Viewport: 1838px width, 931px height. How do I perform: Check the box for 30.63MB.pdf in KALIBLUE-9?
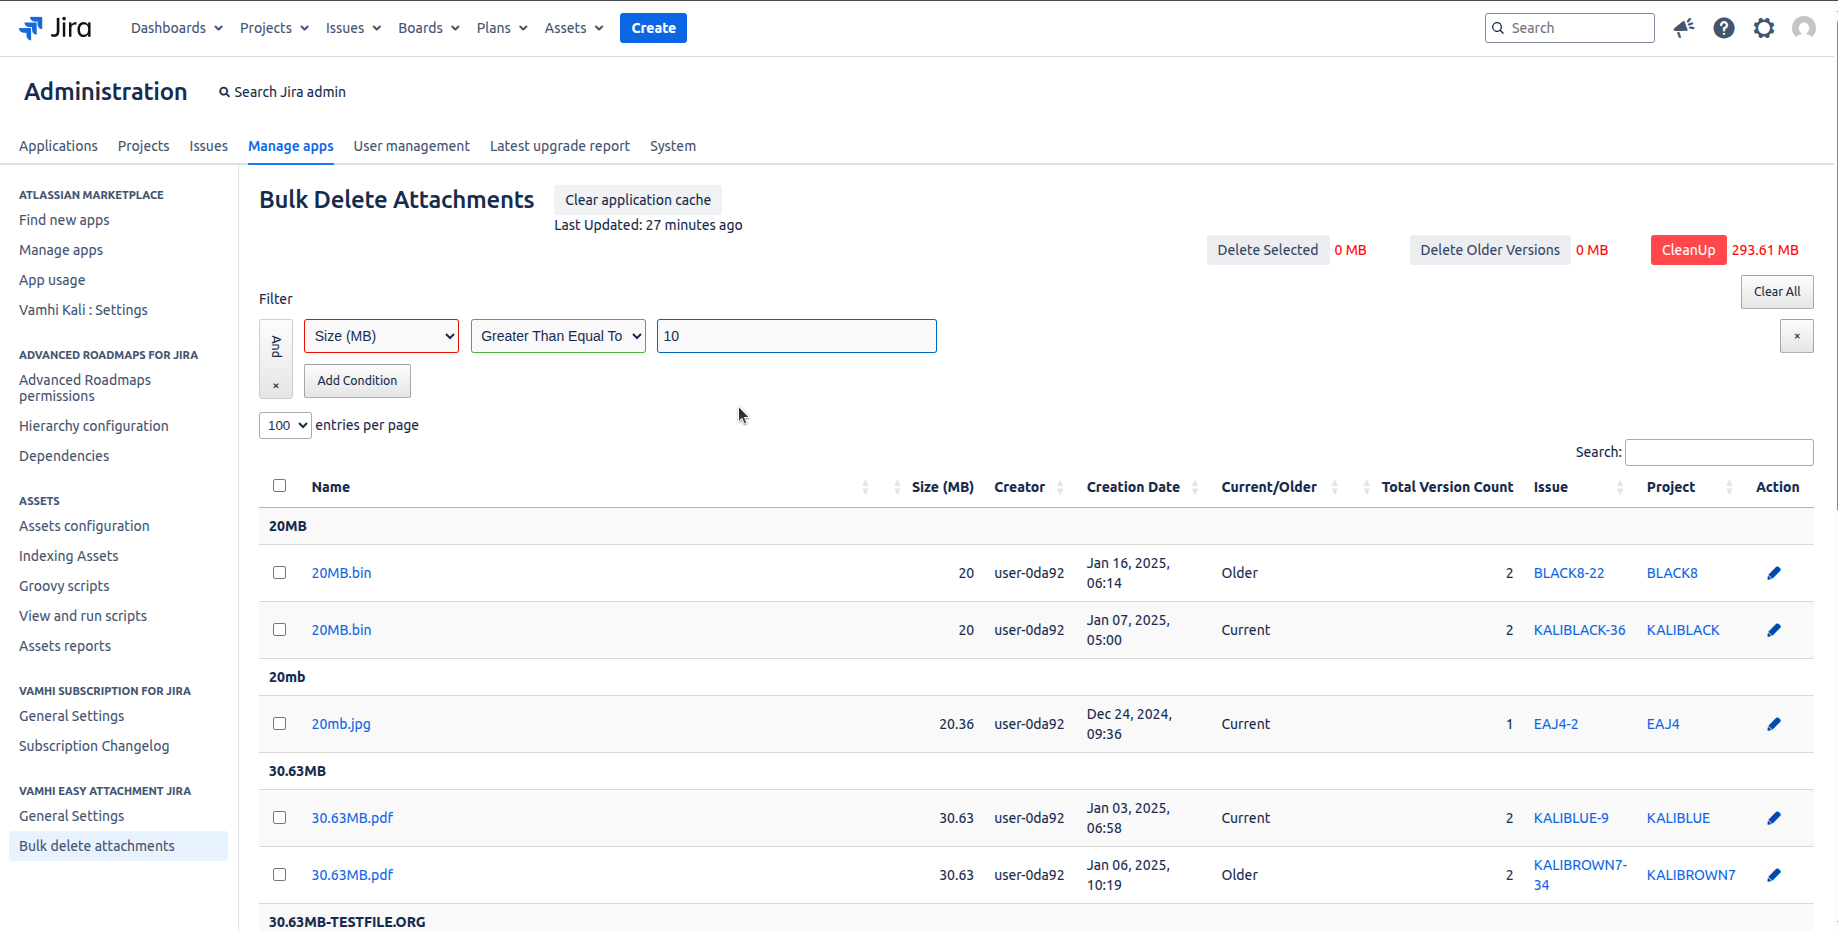[x=280, y=818]
